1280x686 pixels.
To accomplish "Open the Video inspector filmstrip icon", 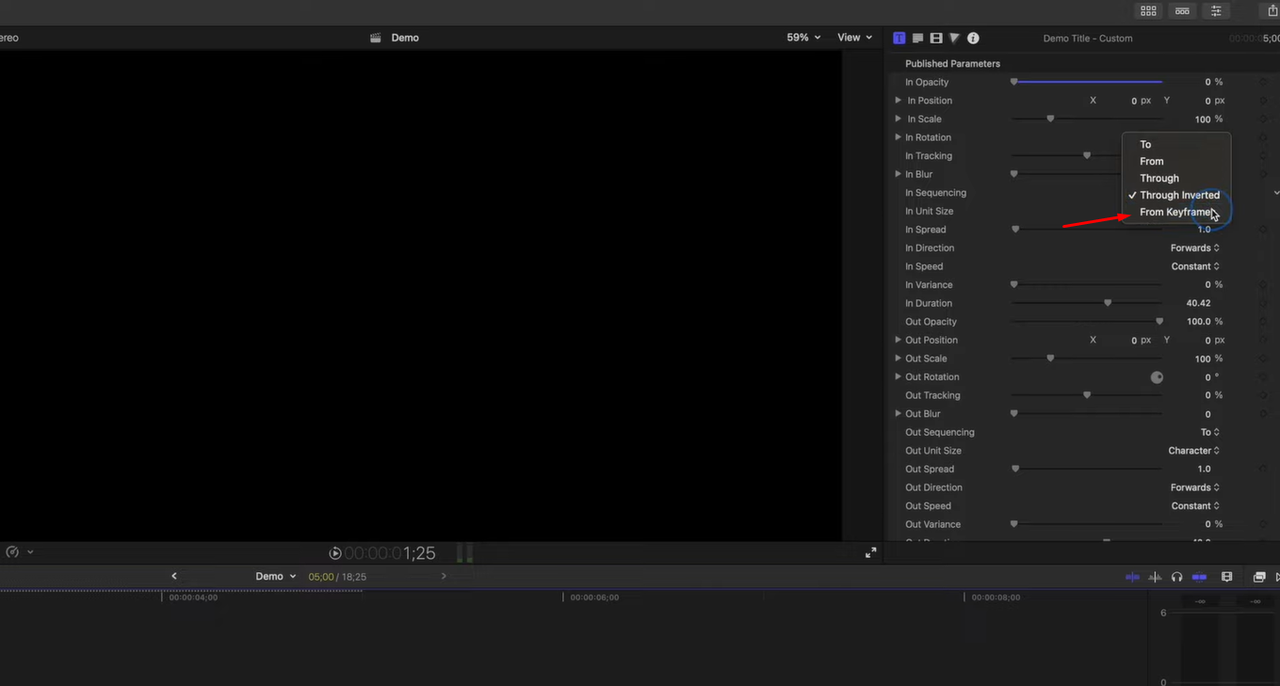I will pyautogui.click(x=936, y=38).
